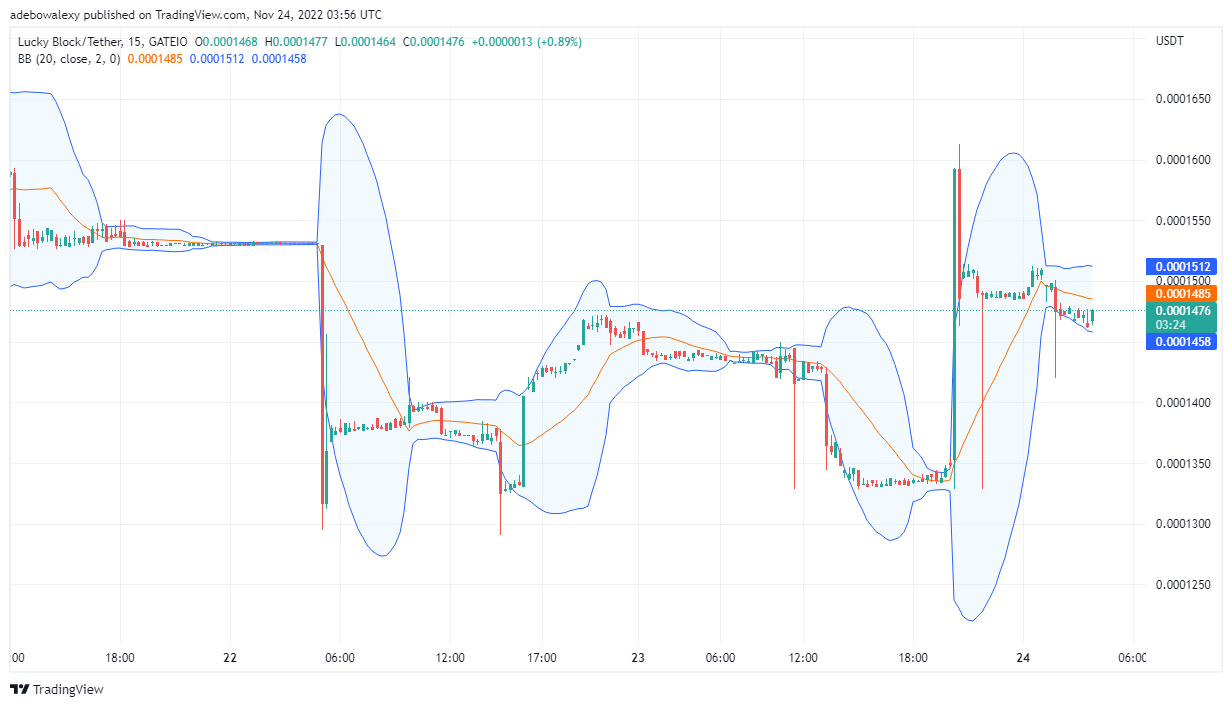Click the BB (20, close, 2, 0) indicator label

pyautogui.click(x=69, y=59)
